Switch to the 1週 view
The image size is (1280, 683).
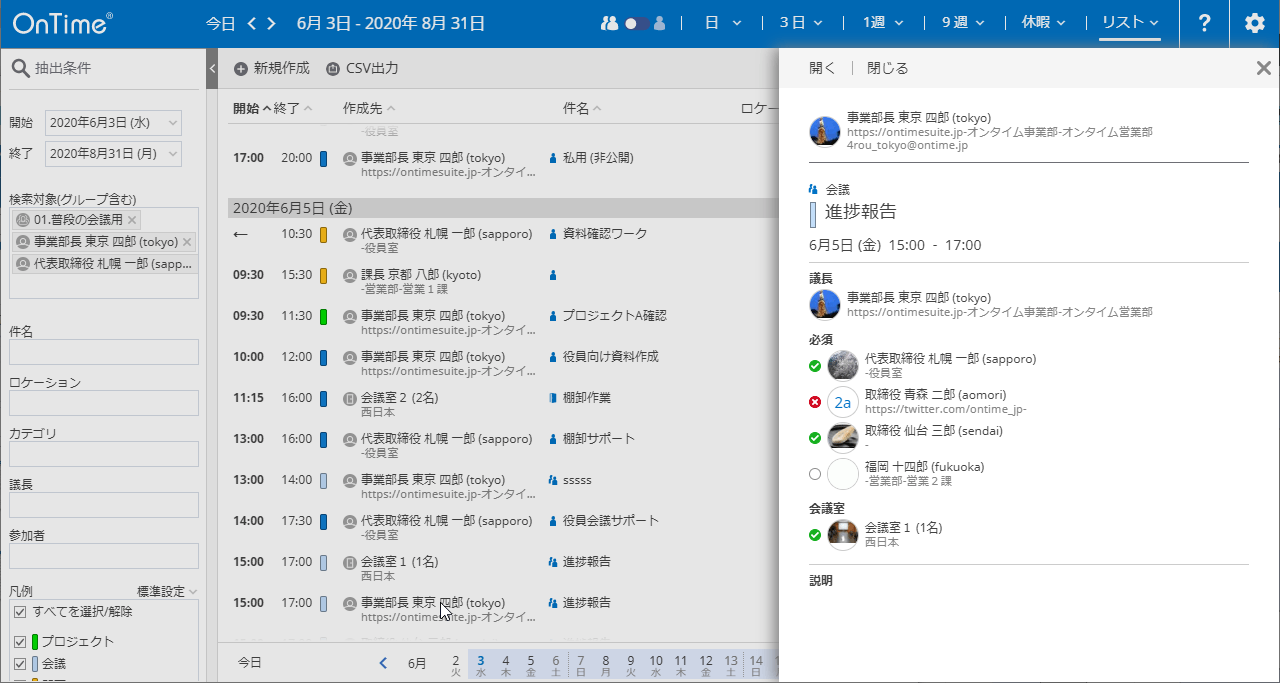883,23
